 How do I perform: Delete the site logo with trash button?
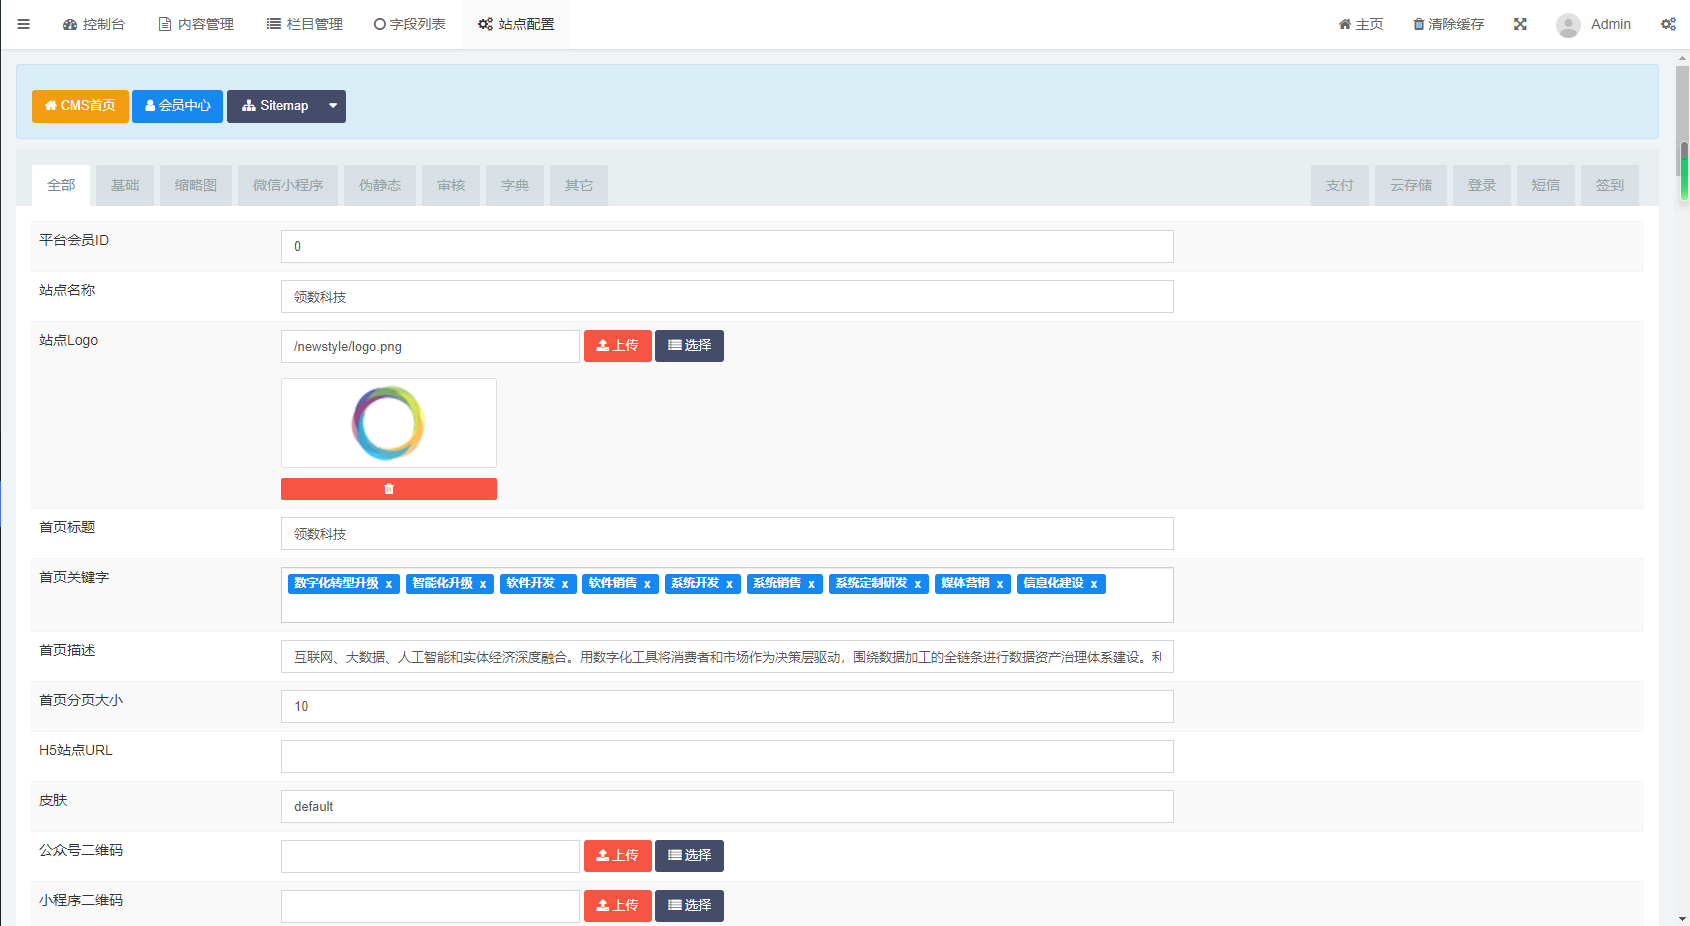click(389, 489)
